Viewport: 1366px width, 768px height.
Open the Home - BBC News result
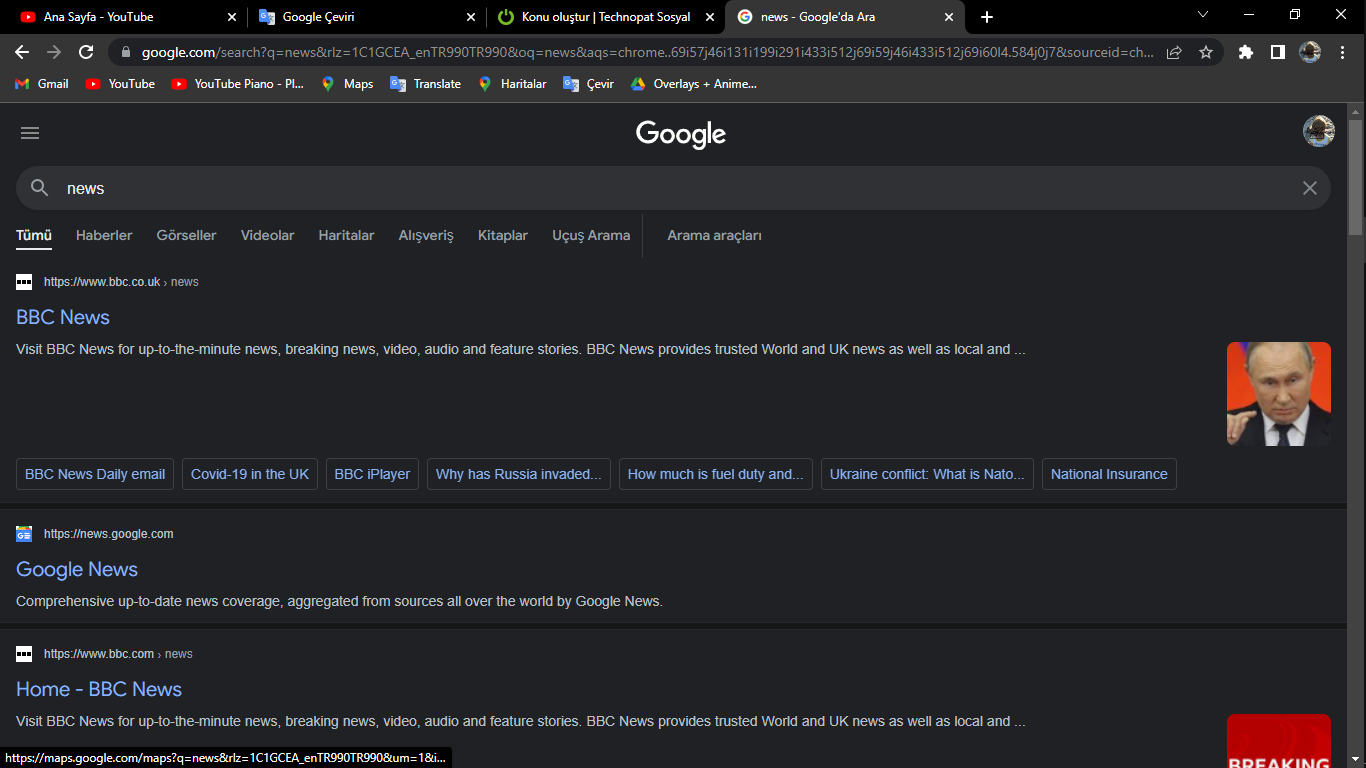[99, 689]
